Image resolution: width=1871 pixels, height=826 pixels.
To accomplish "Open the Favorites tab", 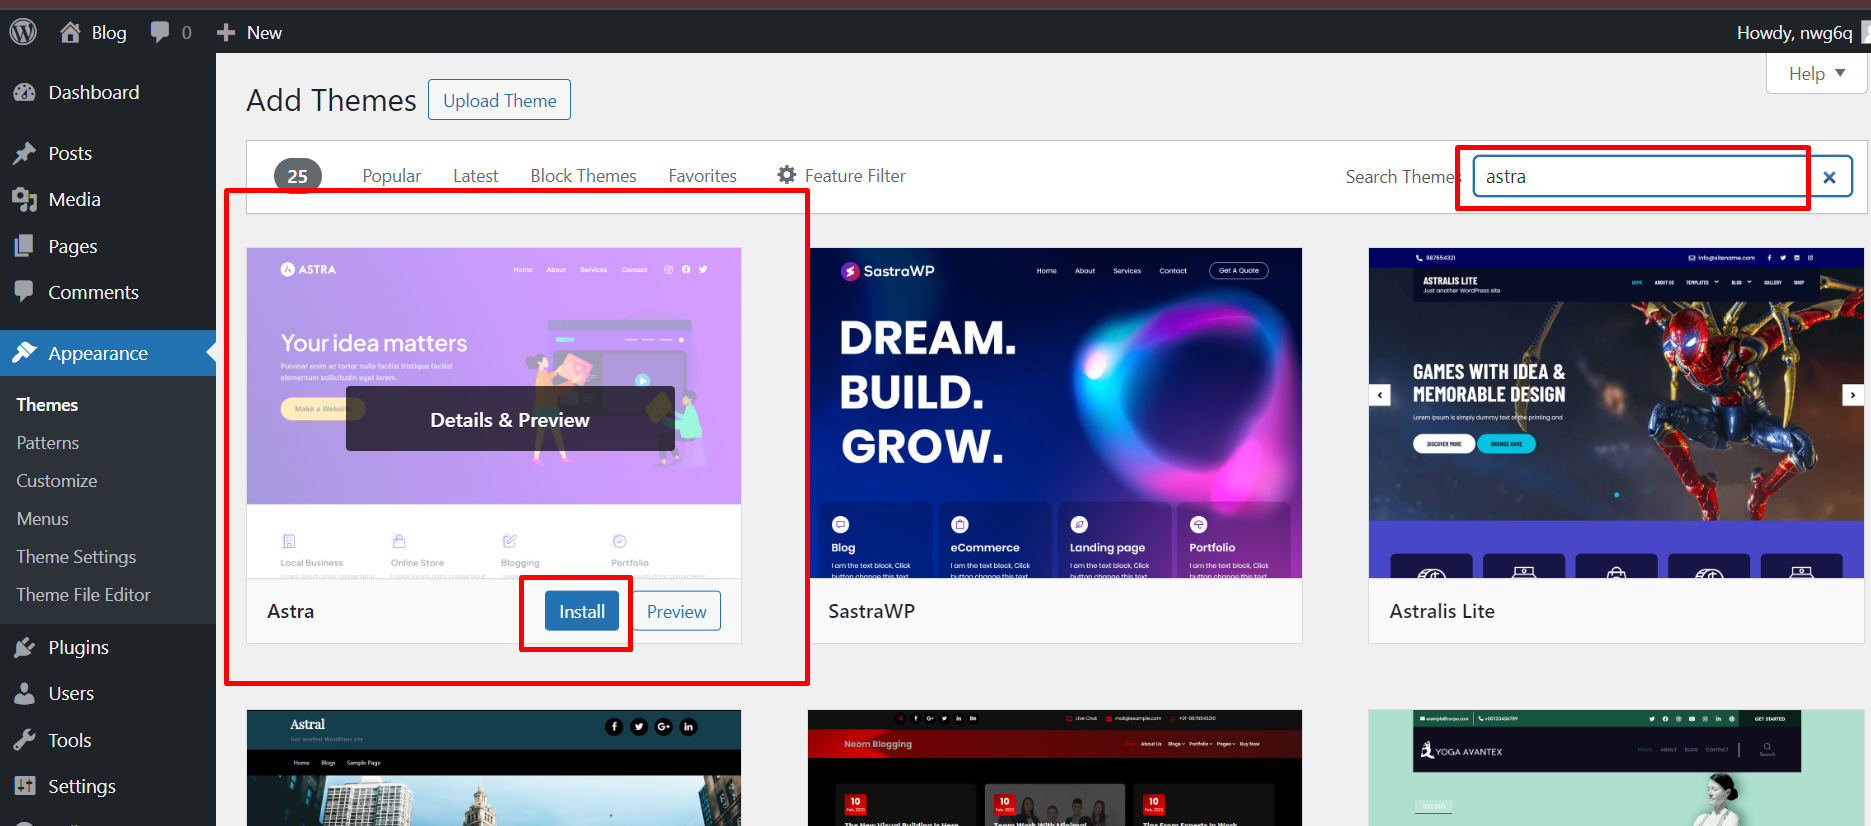I will (x=702, y=176).
